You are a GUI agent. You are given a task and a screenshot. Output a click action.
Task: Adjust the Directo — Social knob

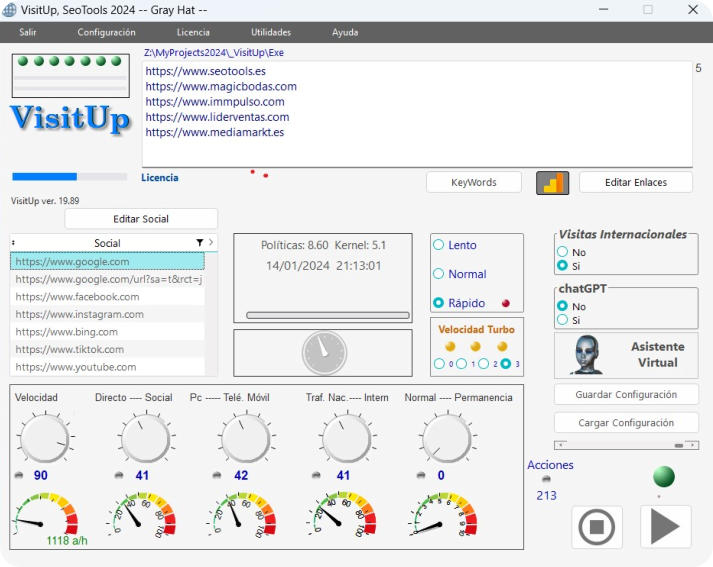pyautogui.click(x=146, y=439)
